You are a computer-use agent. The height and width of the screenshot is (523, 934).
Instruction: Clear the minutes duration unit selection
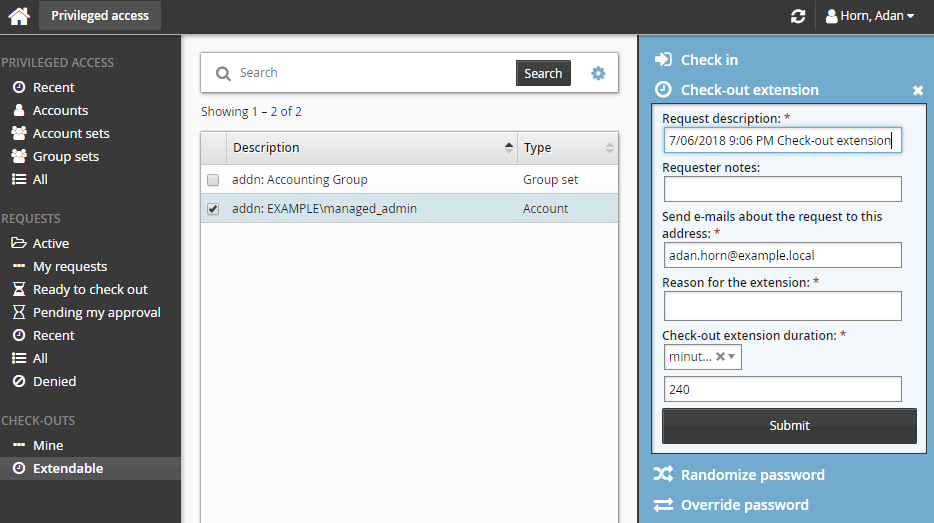point(720,357)
